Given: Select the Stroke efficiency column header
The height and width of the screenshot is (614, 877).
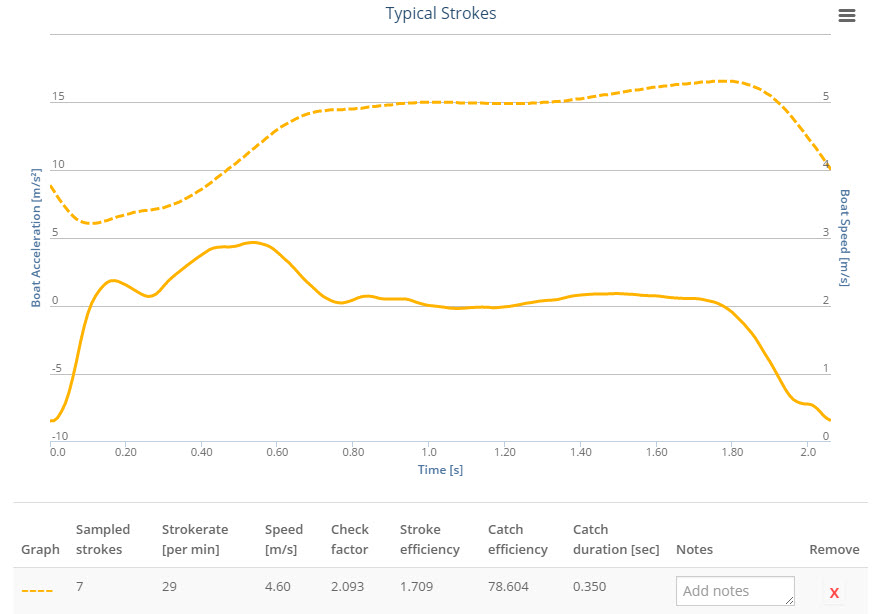Looking at the screenshot, I should point(430,539).
